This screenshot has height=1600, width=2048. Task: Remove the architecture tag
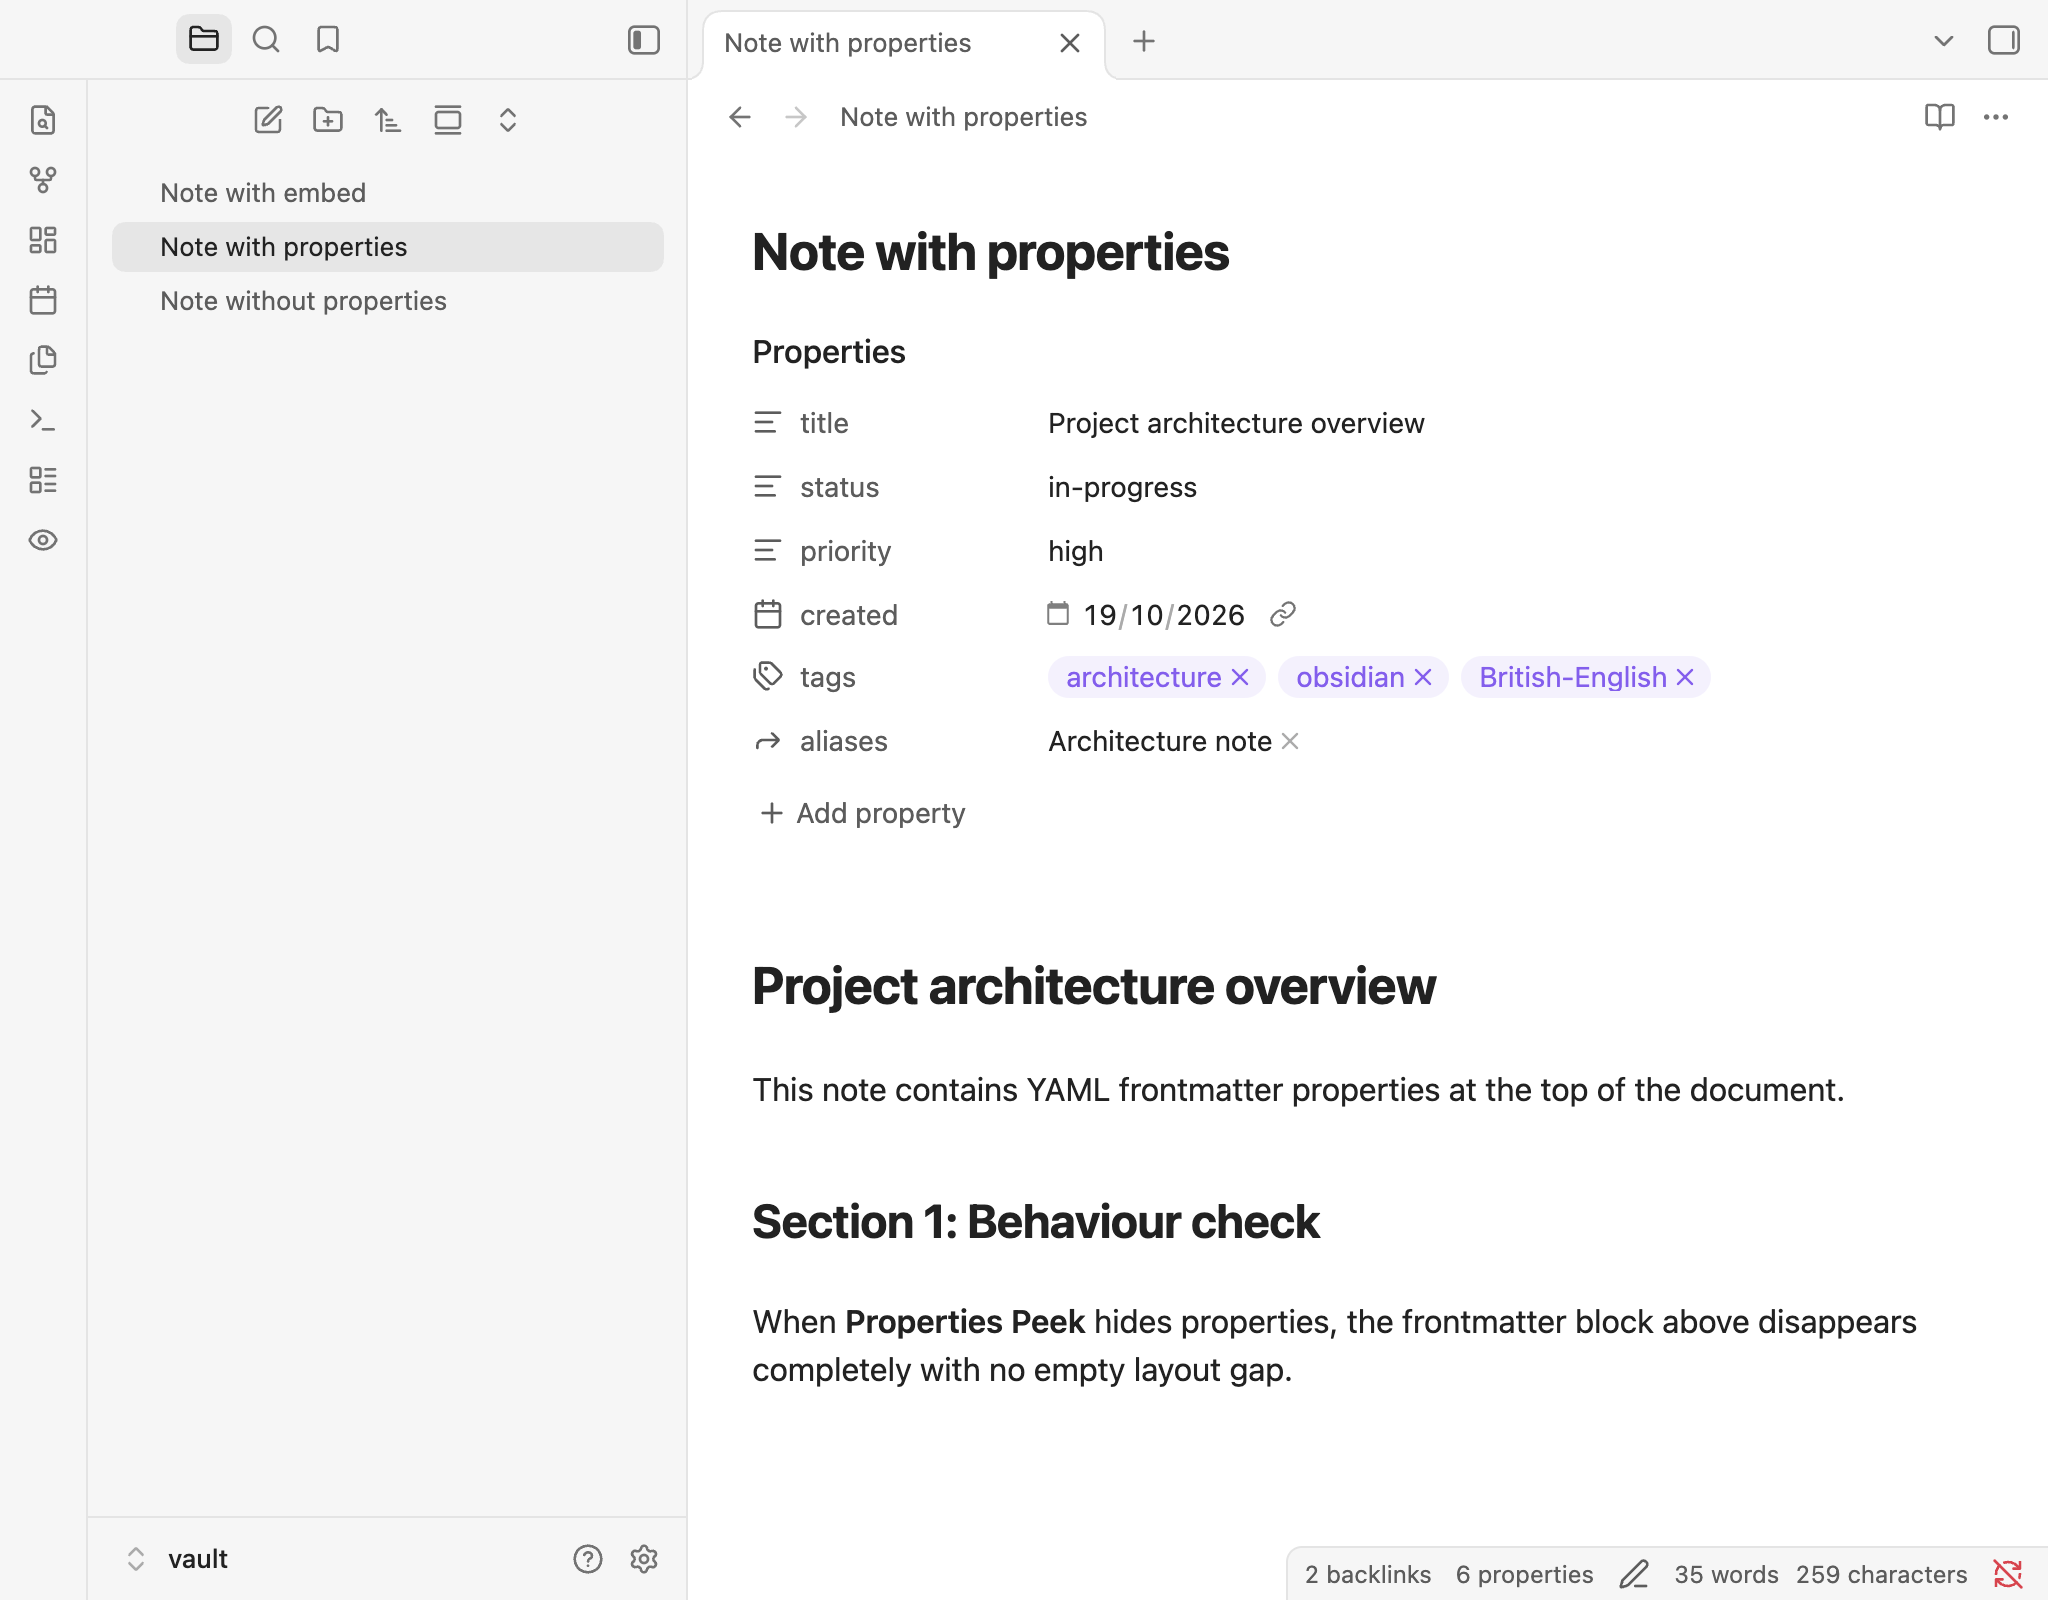[1240, 677]
